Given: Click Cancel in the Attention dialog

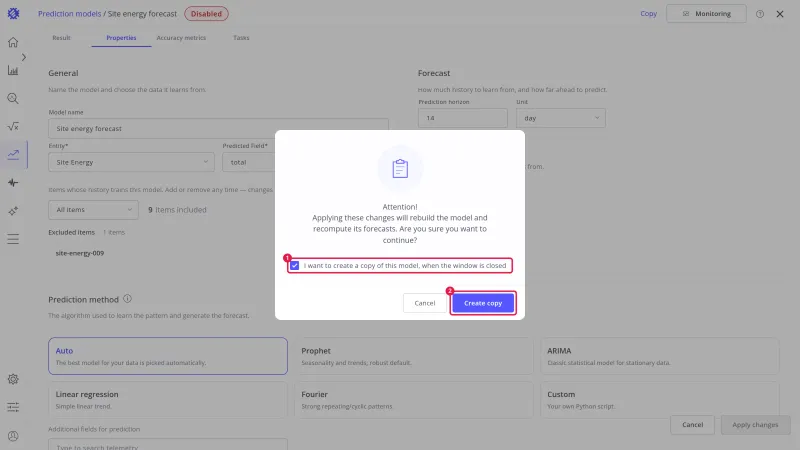Looking at the screenshot, I should [x=424, y=303].
